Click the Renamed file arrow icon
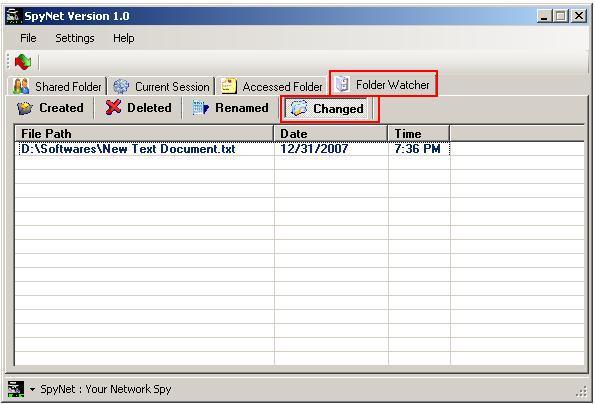Viewport: 595px width, 404px height. click(x=200, y=108)
